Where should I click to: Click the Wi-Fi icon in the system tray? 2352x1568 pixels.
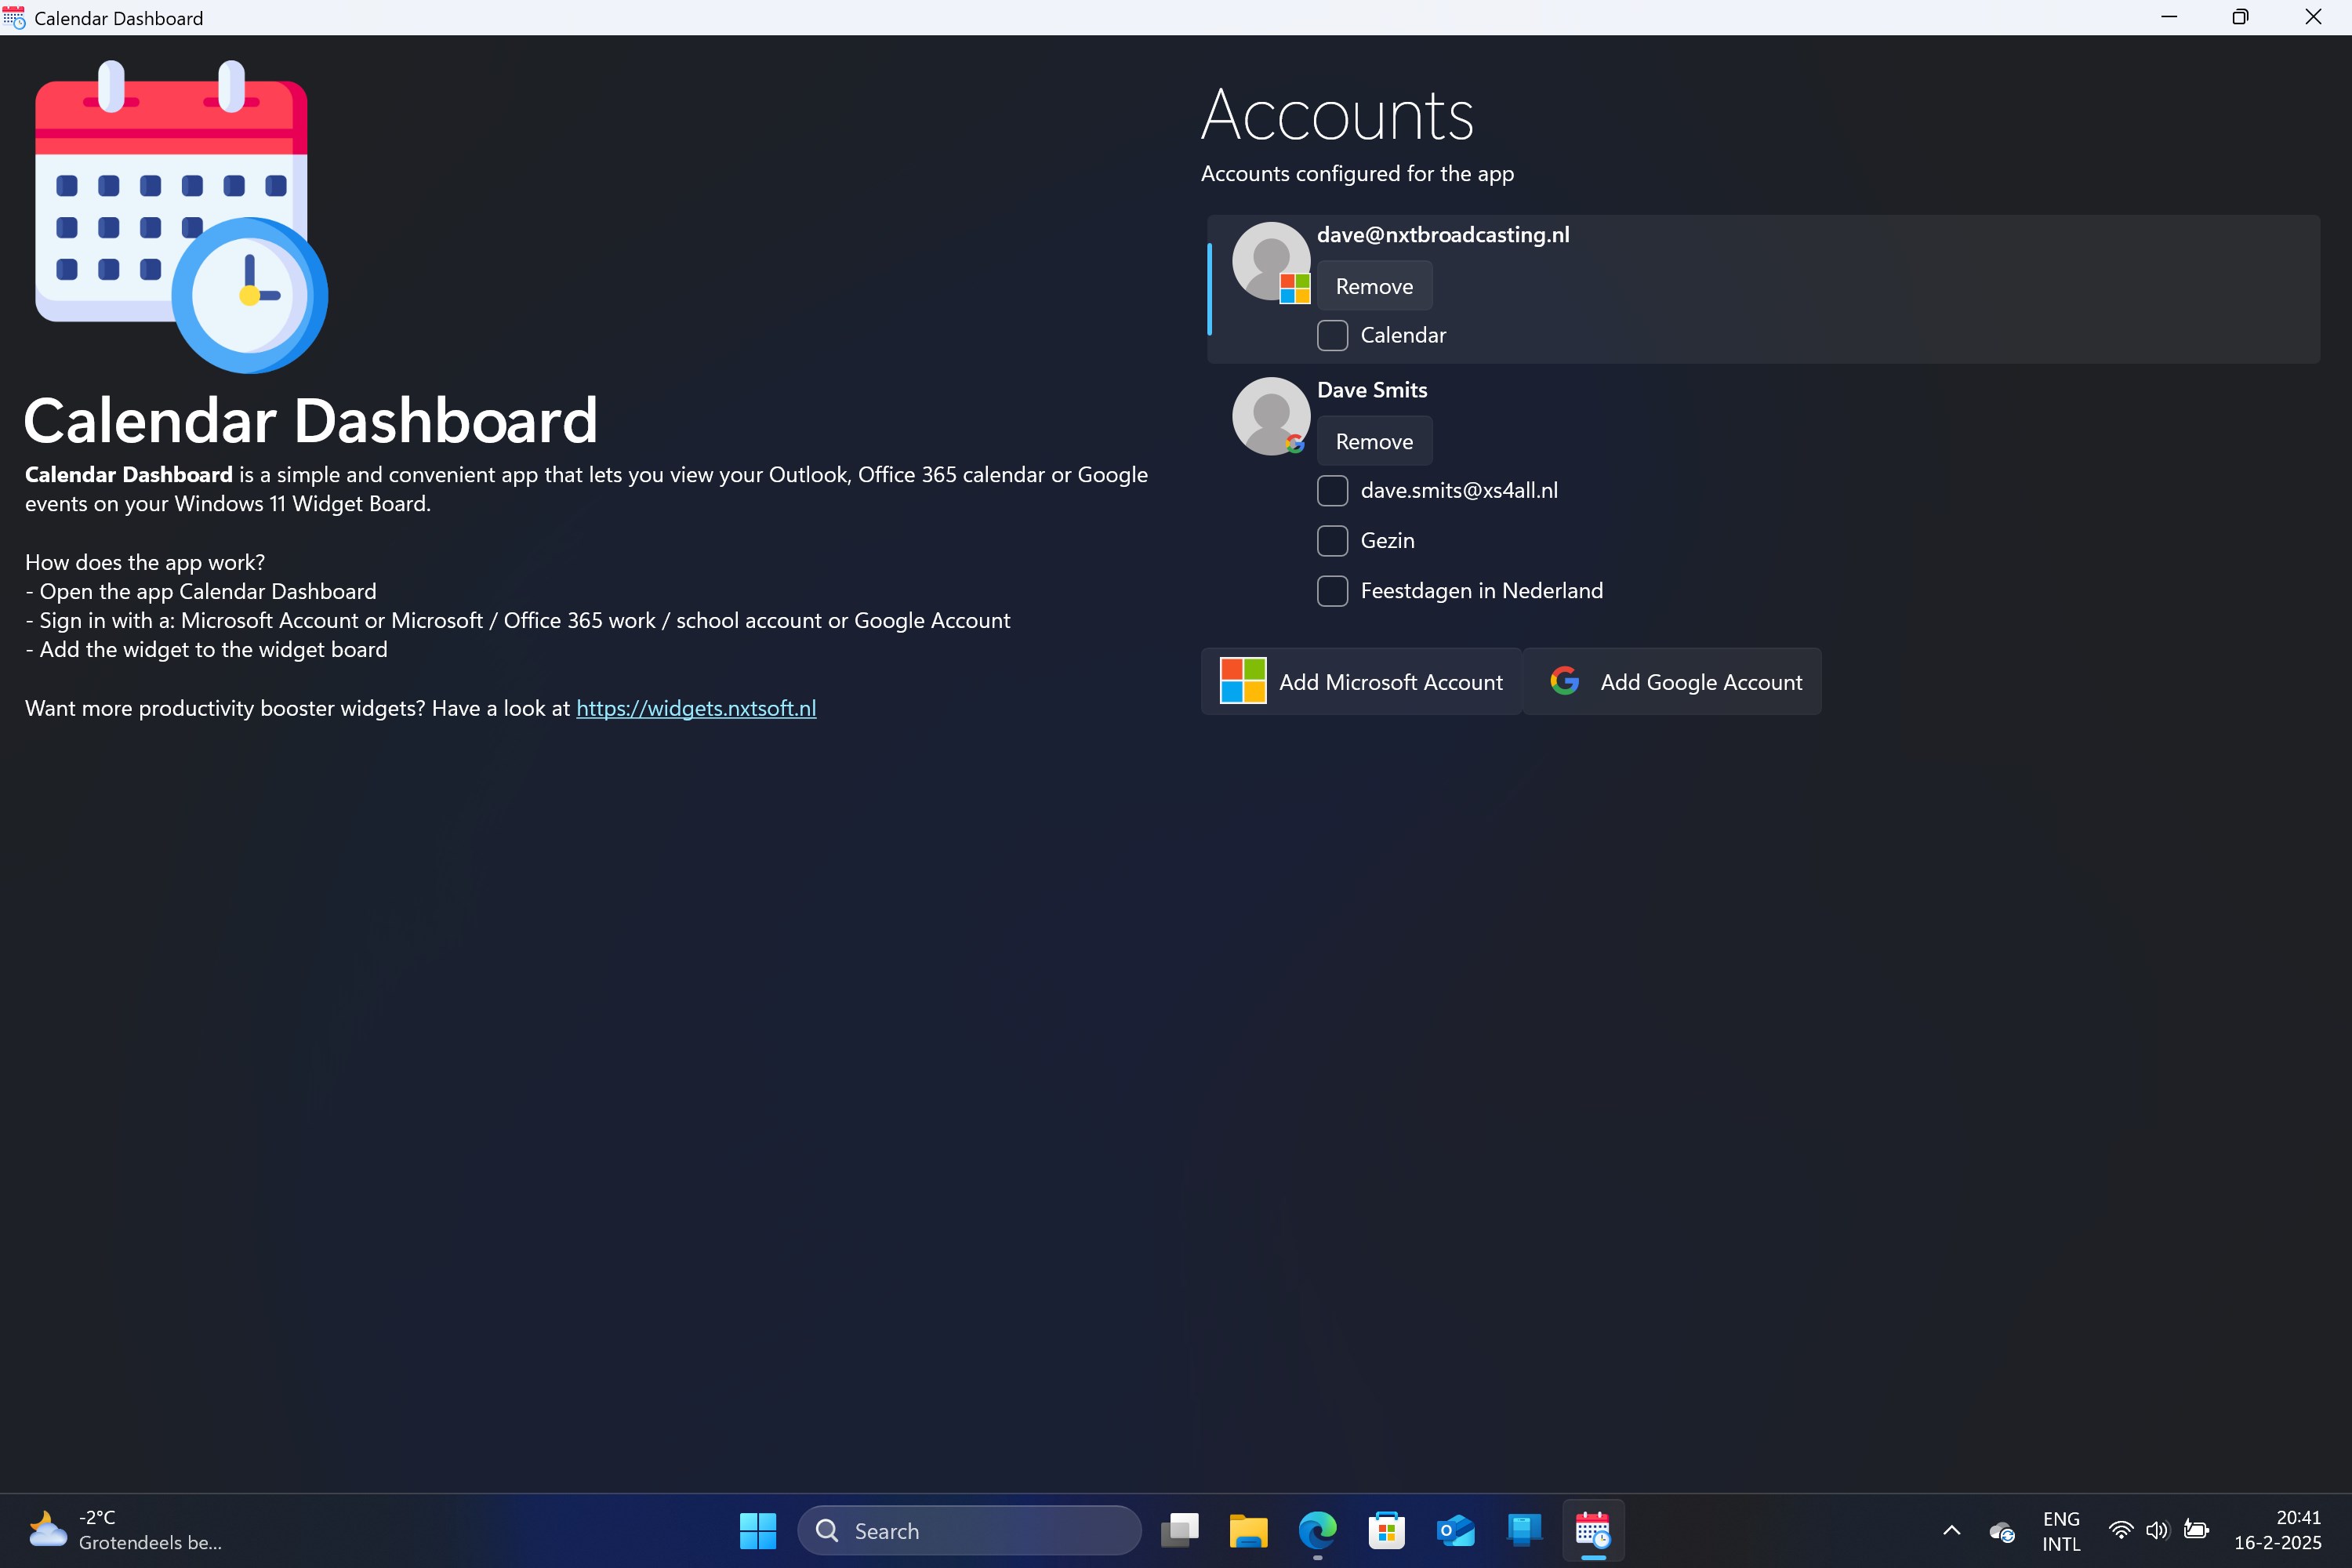[x=2120, y=1530]
